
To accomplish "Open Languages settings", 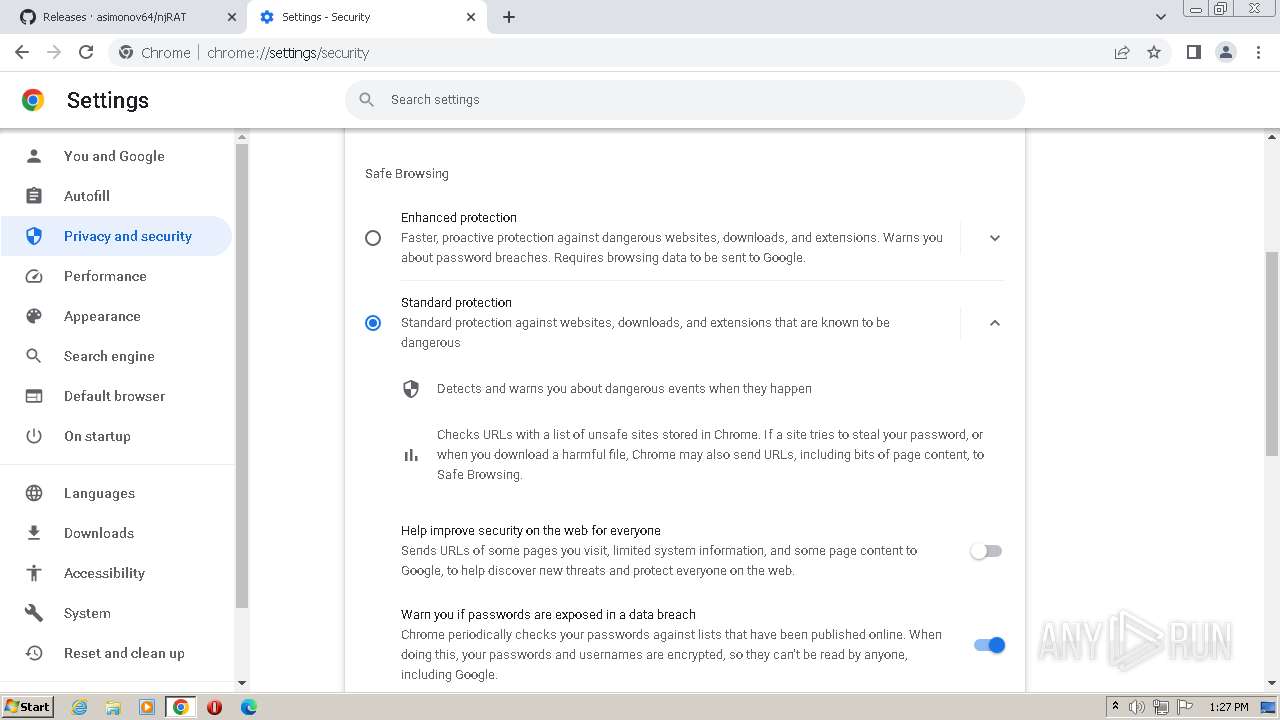I will (116, 493).
